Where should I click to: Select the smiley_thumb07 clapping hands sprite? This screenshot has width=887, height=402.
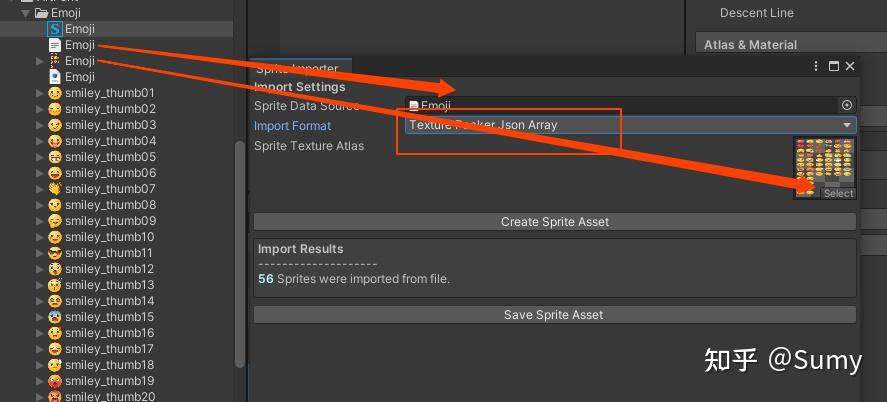55,189
